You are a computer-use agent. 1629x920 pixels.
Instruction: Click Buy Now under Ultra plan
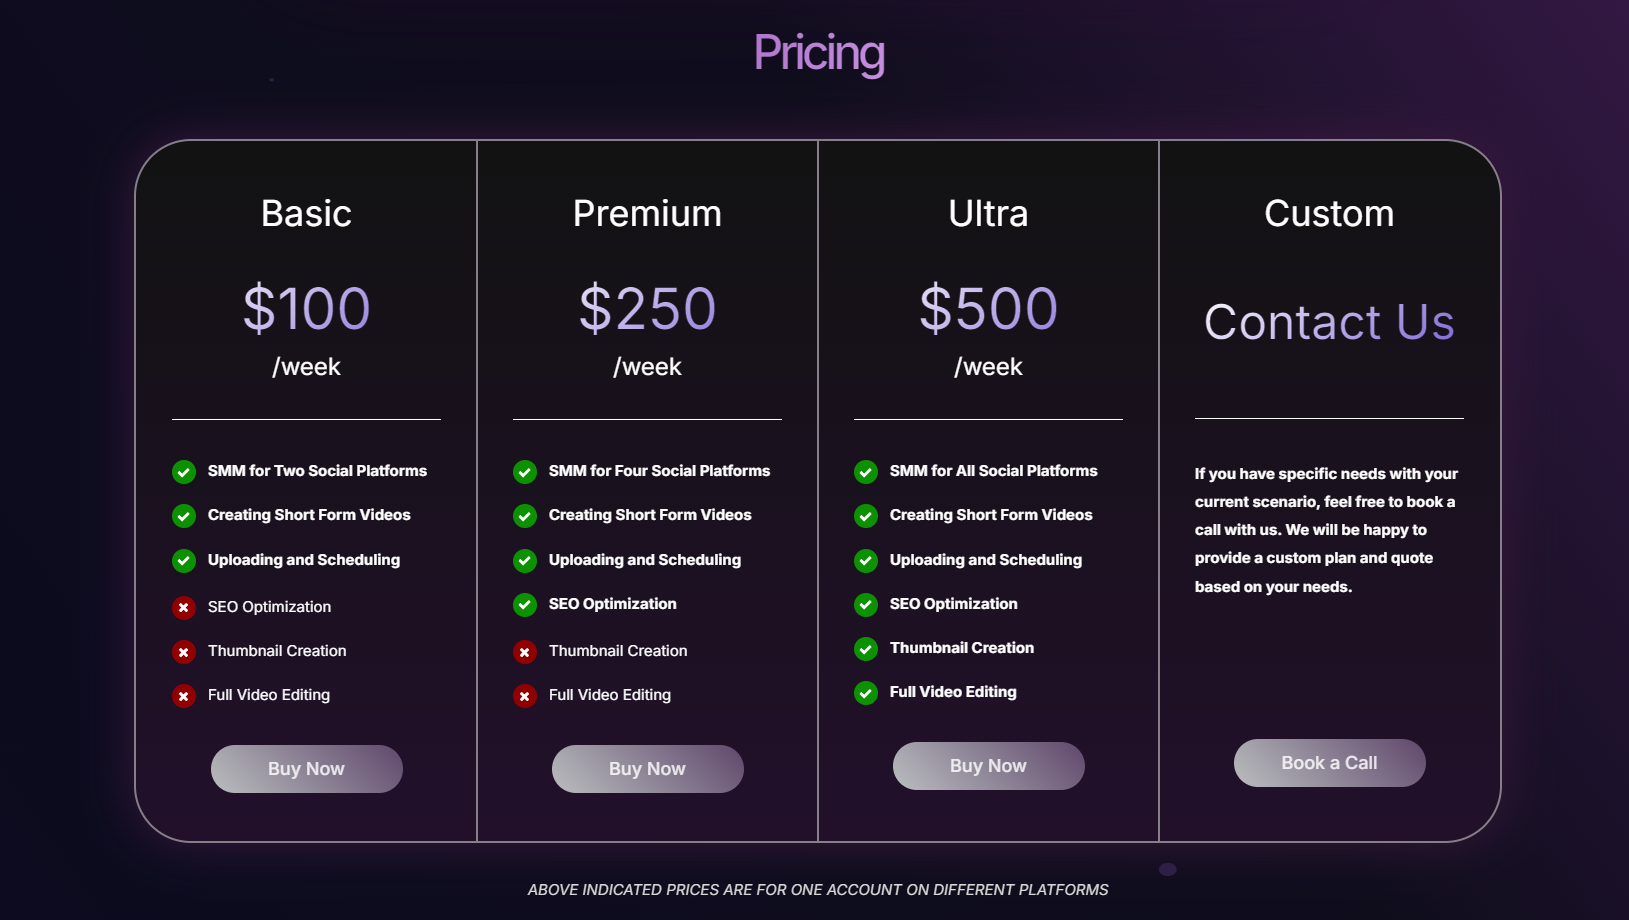pos(988,766)
